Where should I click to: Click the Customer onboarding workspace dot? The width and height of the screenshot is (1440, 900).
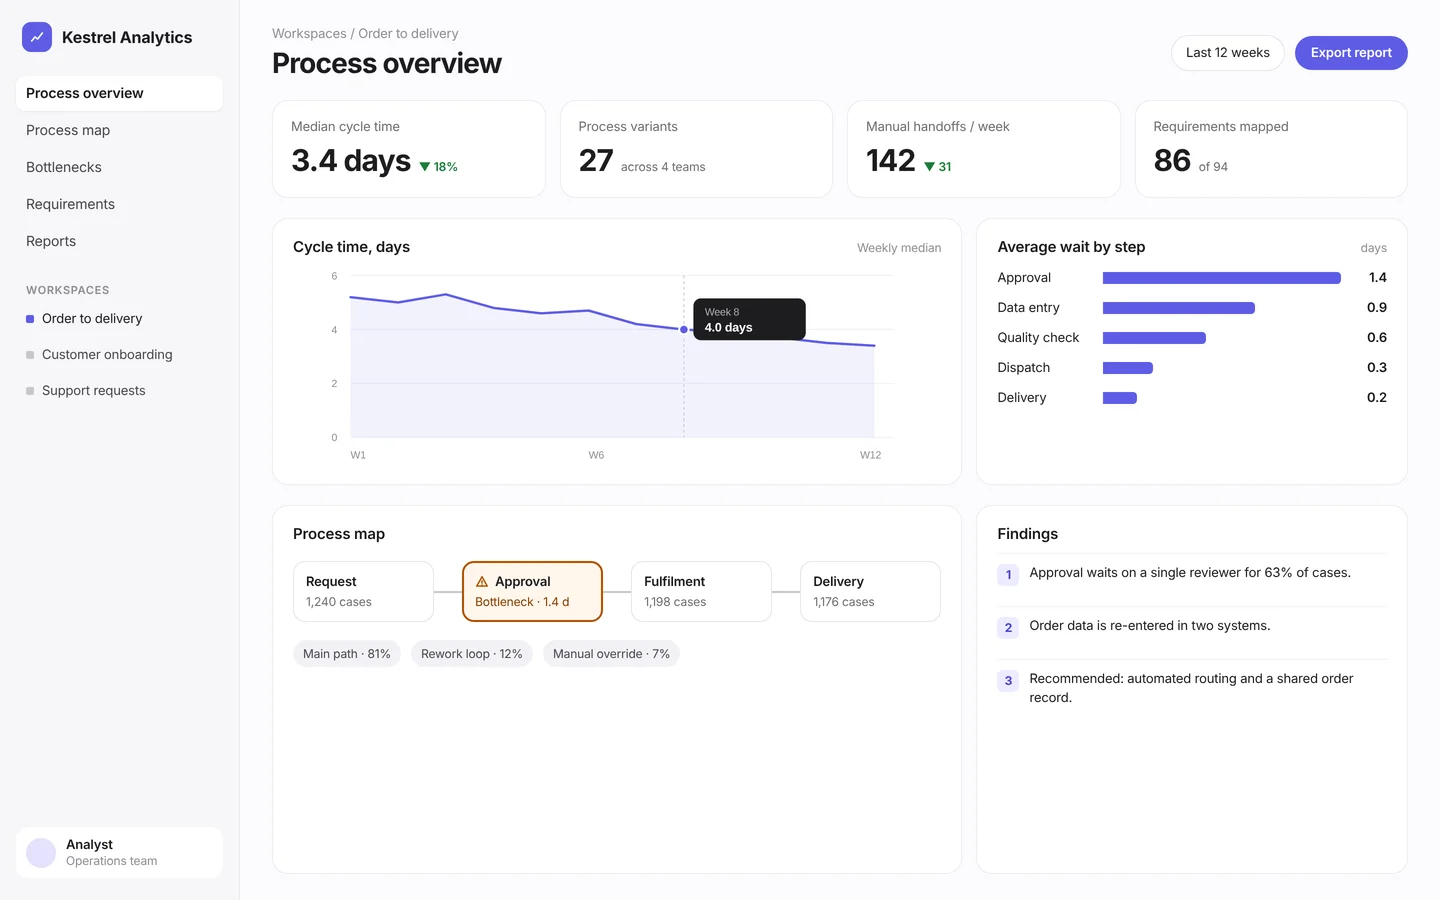pos(30,355)
